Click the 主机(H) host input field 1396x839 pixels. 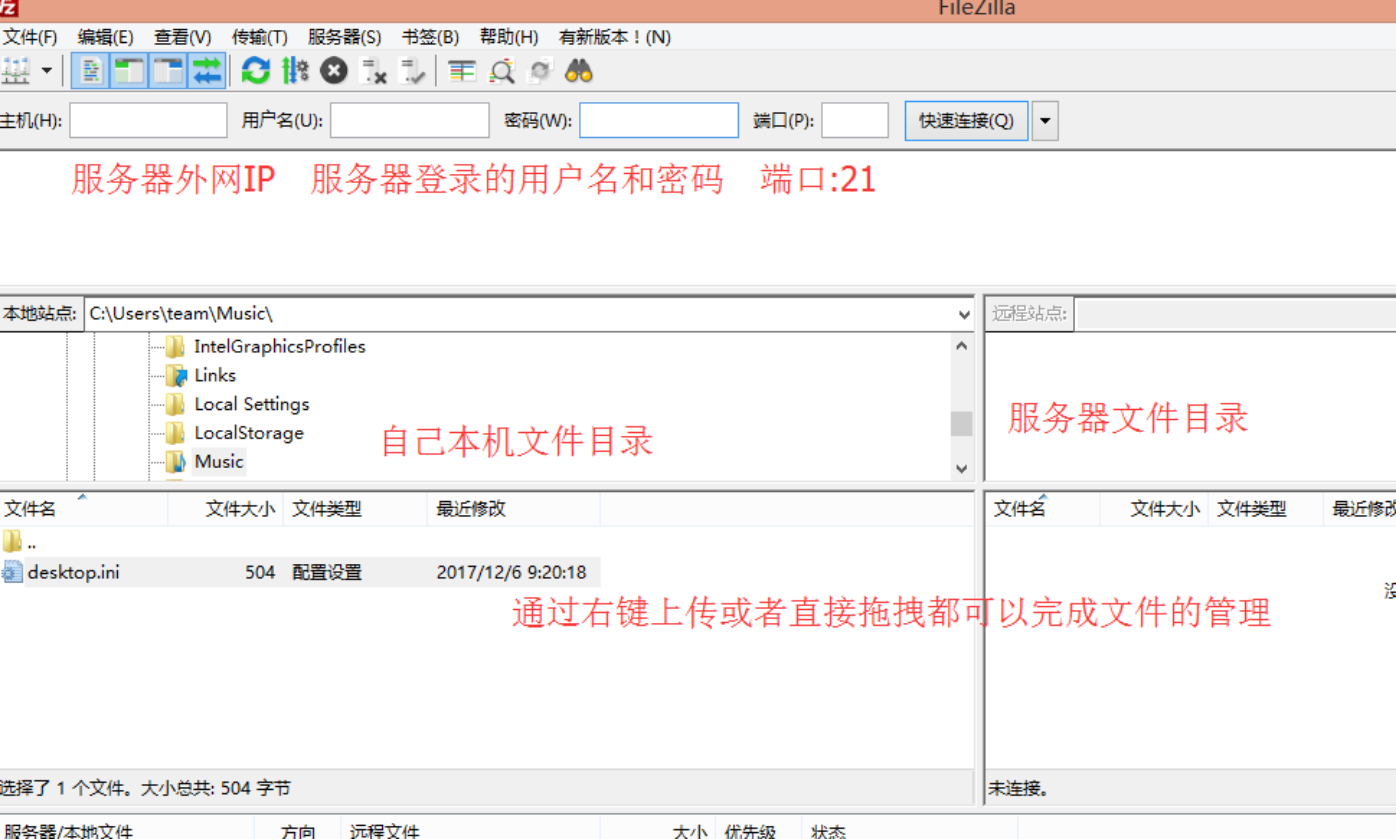pos(148,120)
